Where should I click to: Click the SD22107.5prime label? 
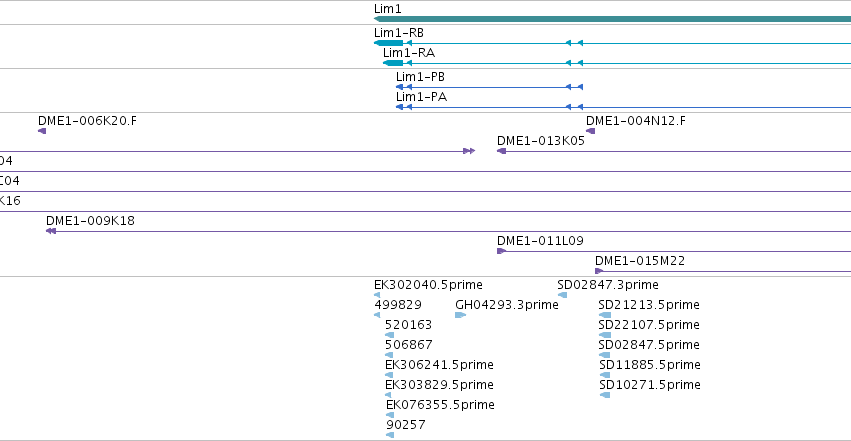649,325
